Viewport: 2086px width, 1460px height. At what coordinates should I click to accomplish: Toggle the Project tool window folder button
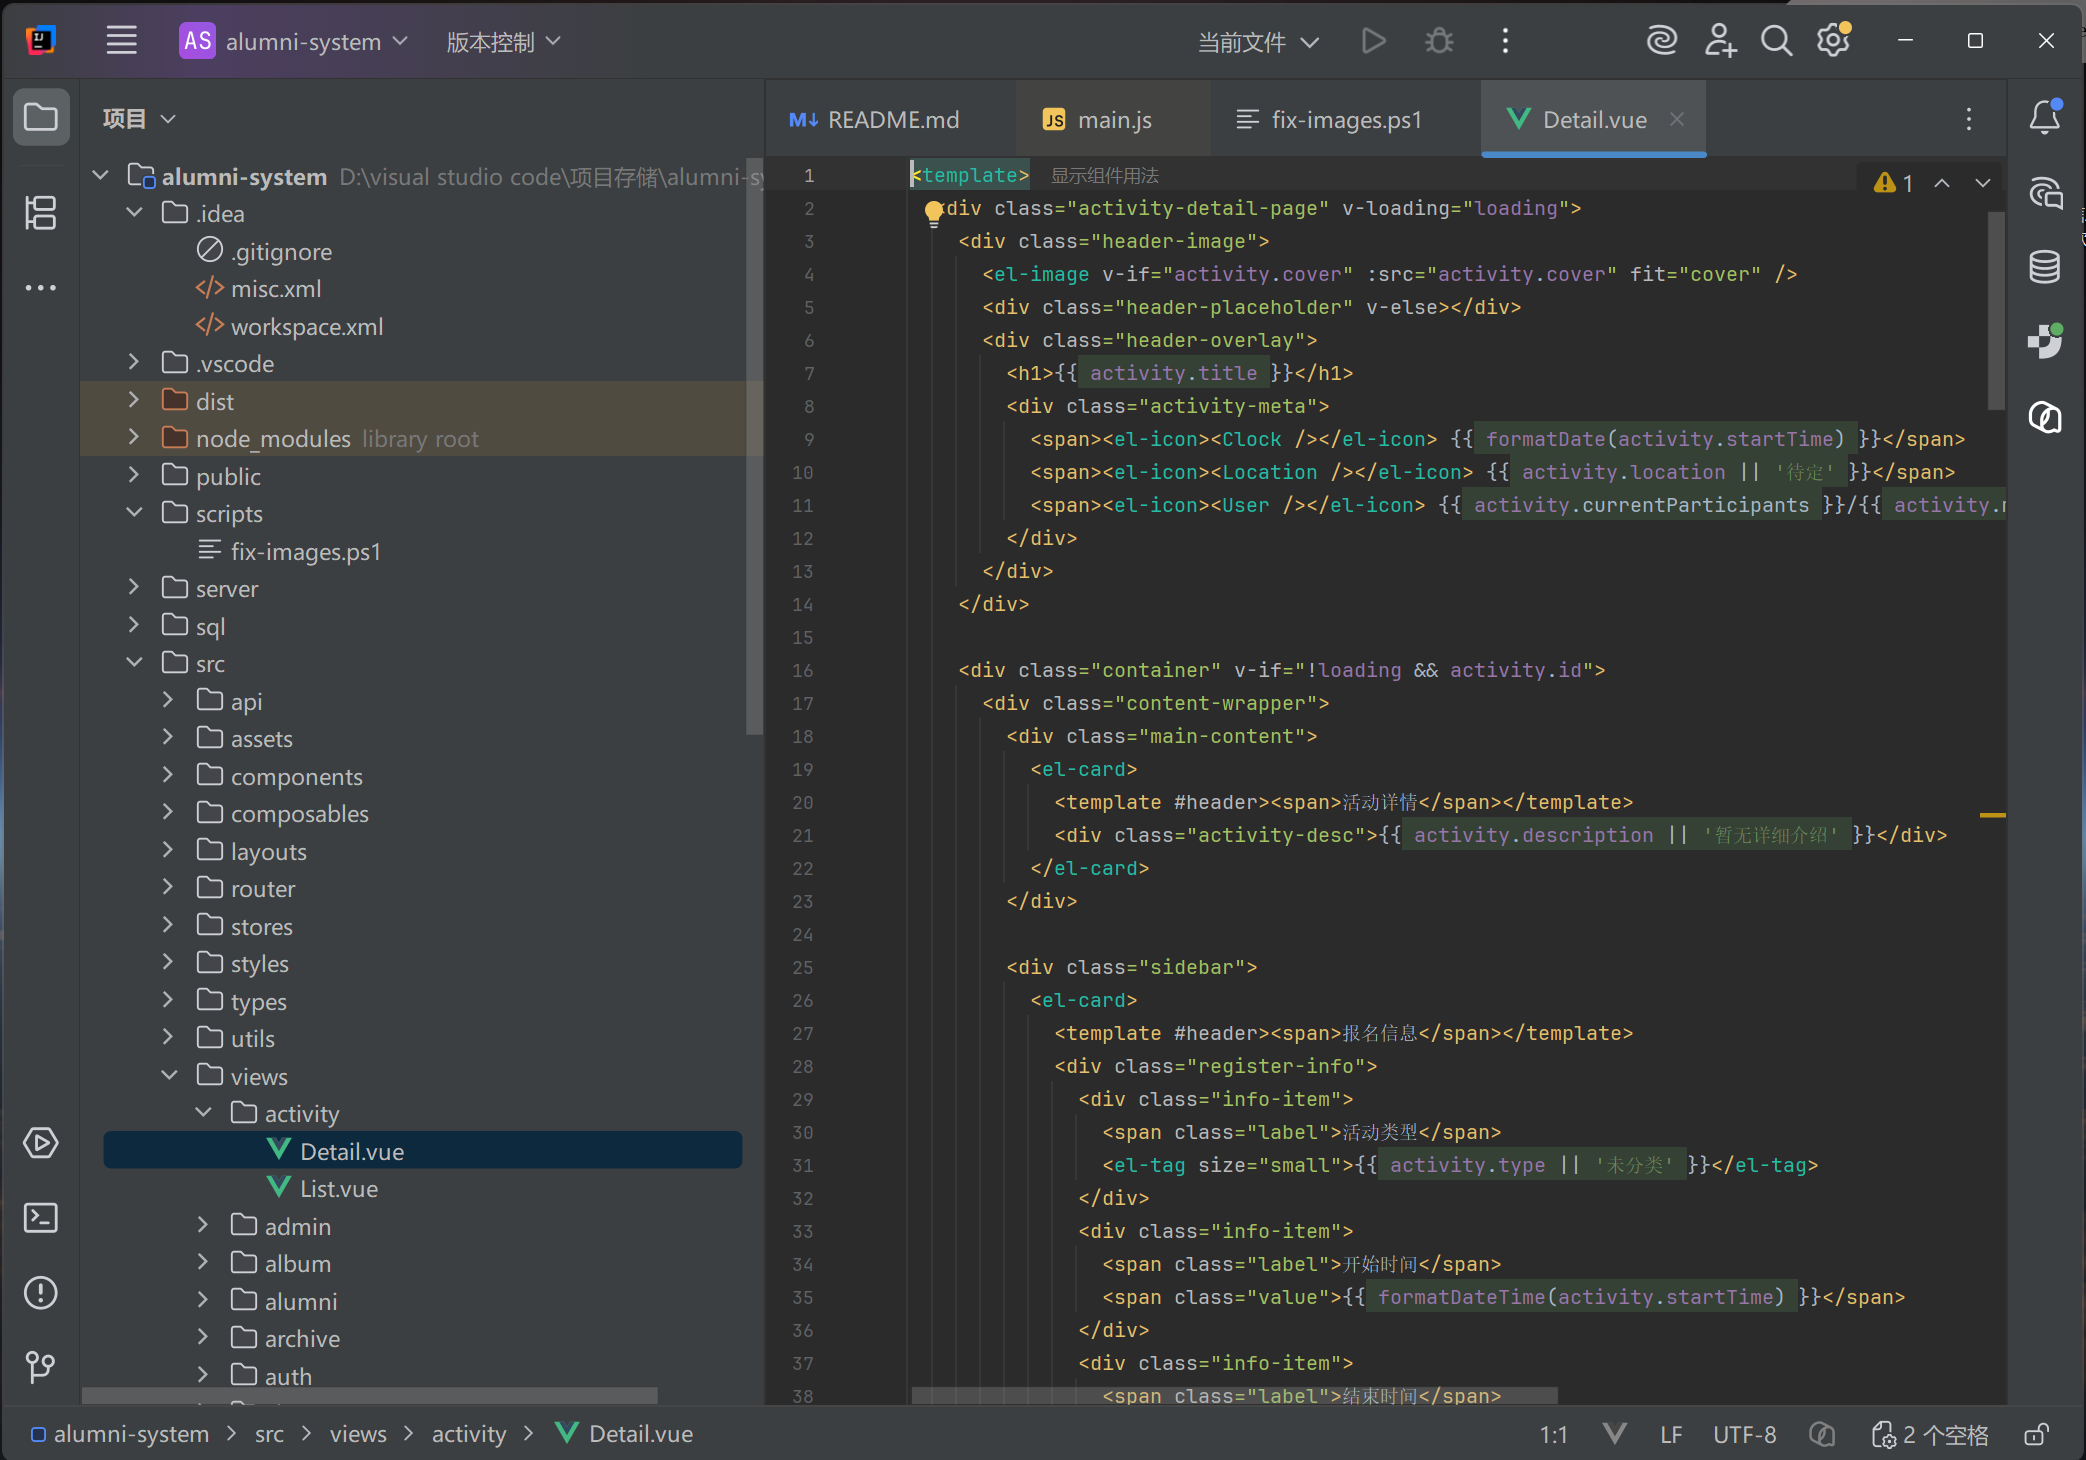[x=41, y=117]
